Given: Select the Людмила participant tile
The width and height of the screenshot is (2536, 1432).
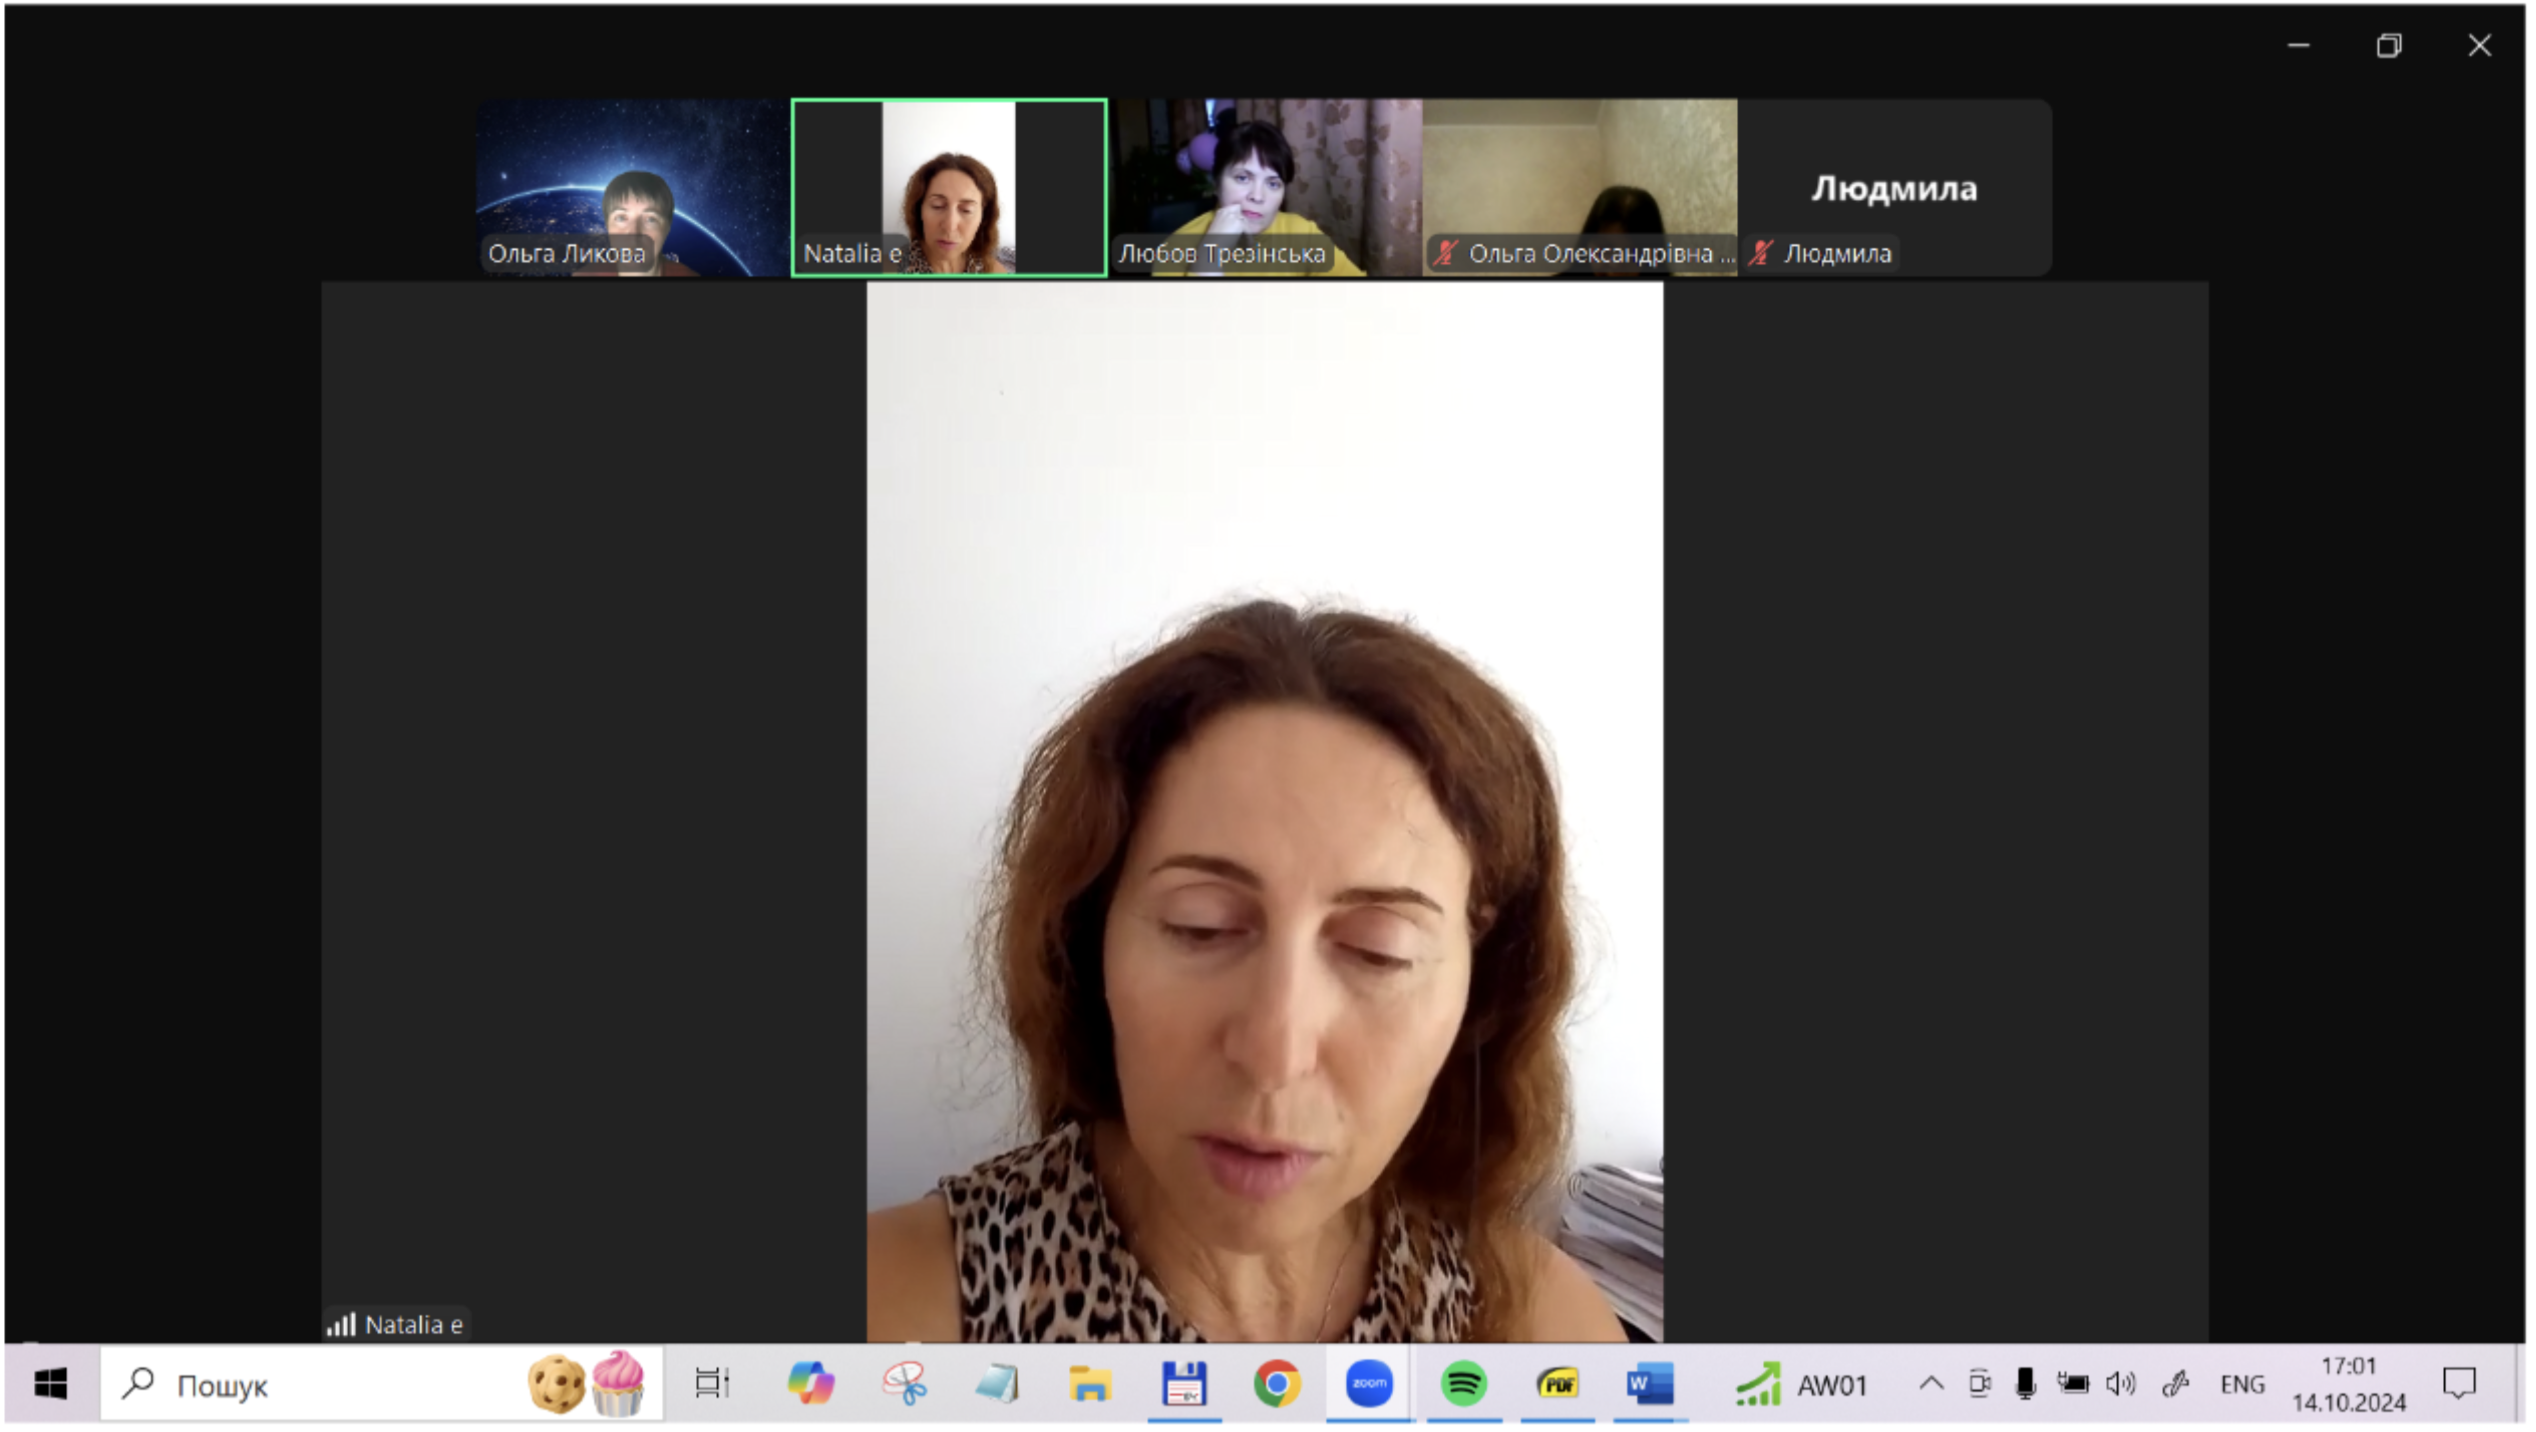Looking at the screenshot, I should [1895, 187].
